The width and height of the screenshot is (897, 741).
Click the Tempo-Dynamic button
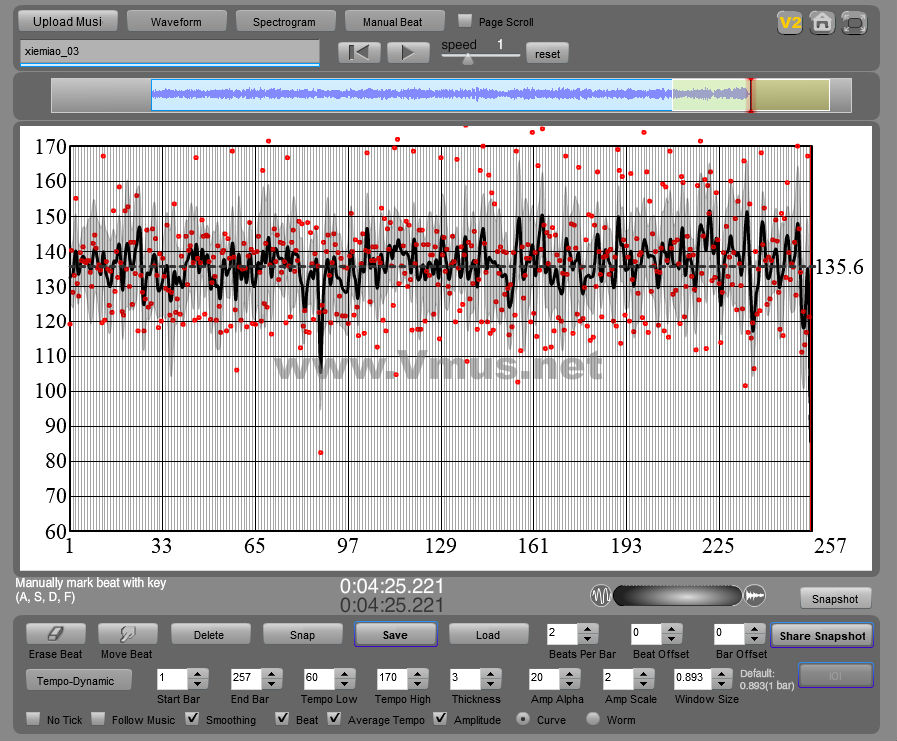tap(79, 680)
